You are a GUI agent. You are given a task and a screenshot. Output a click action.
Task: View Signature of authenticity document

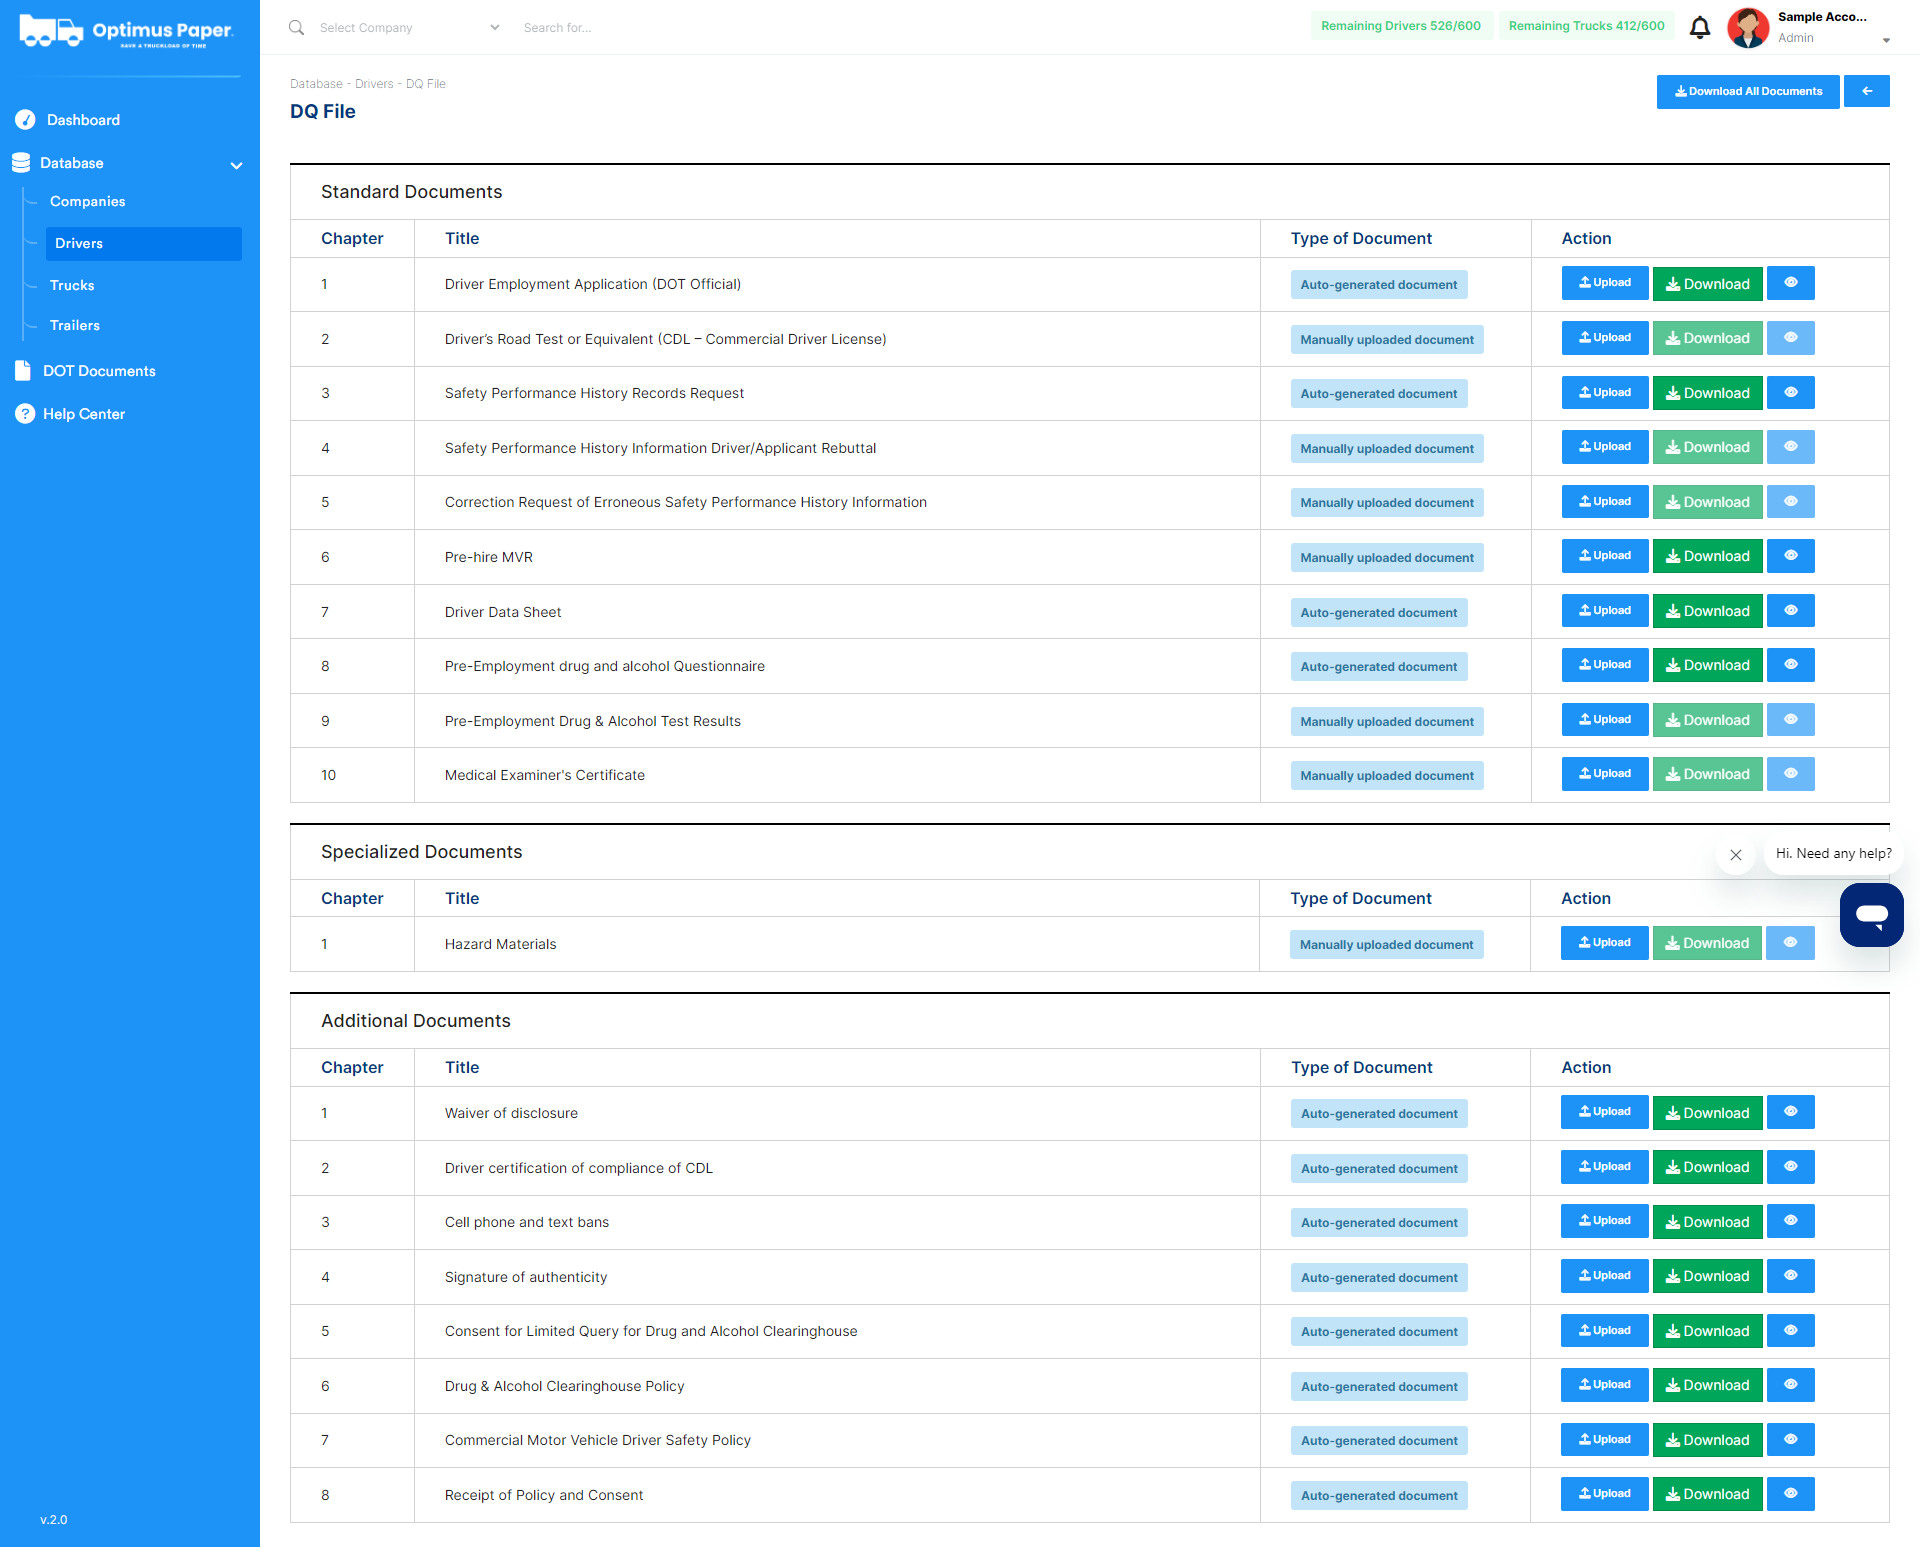click(1790, 1276)
